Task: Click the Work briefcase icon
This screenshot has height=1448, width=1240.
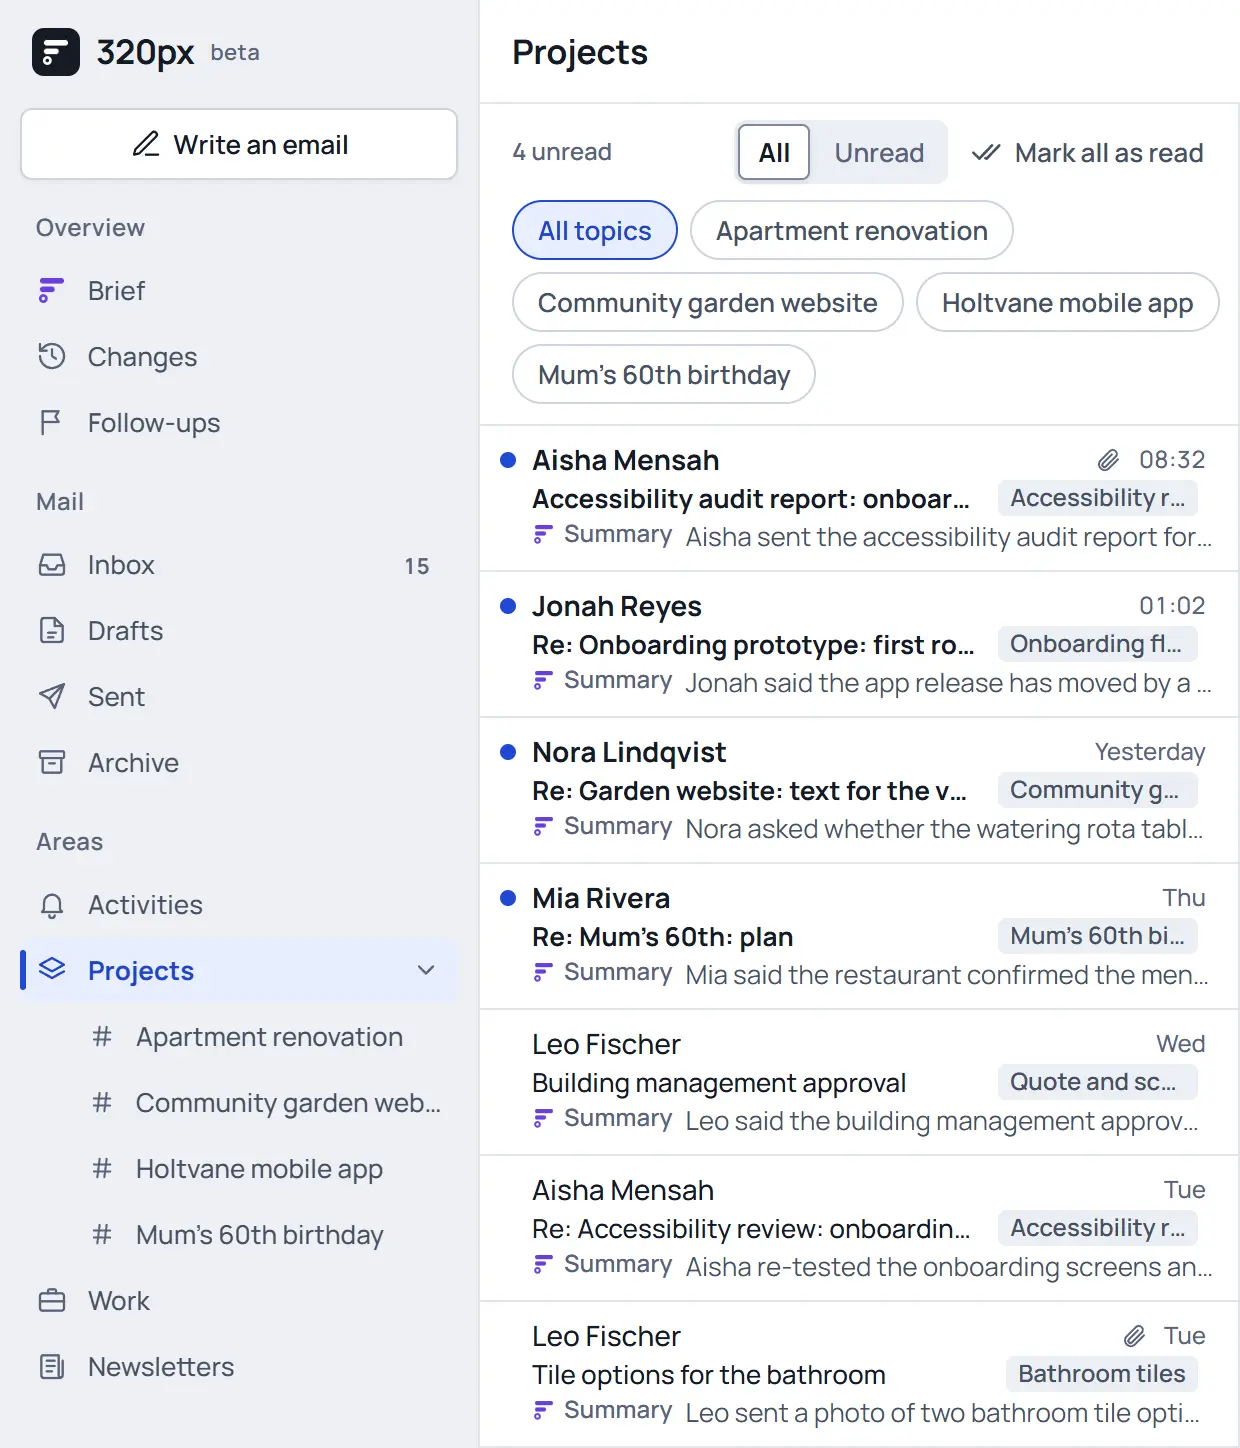Action: pos(51,1301)
